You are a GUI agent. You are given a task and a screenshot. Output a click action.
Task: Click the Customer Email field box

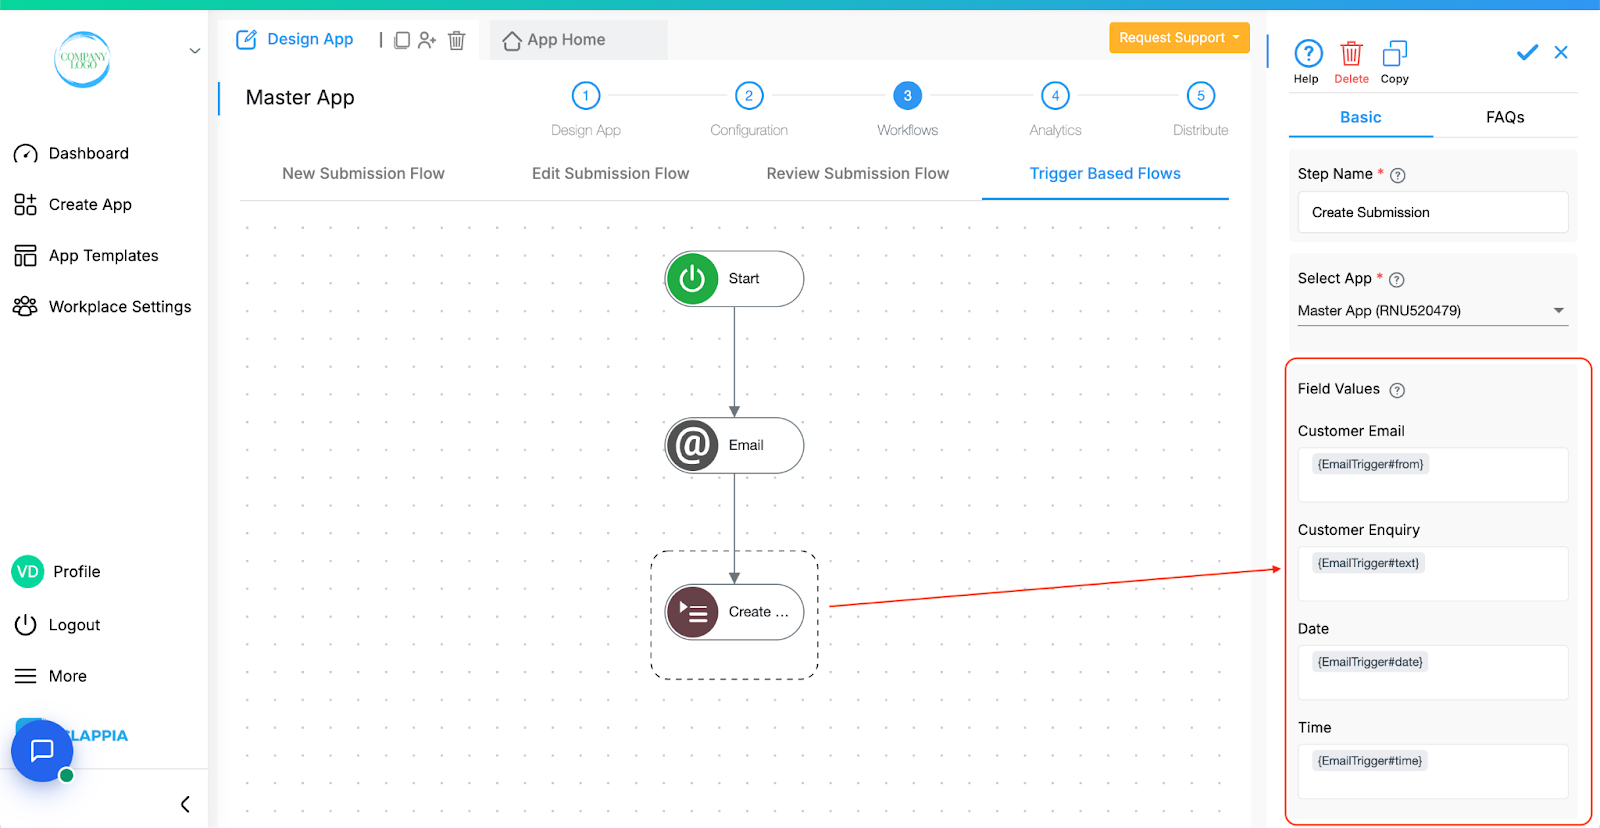tap(1433, 474)
